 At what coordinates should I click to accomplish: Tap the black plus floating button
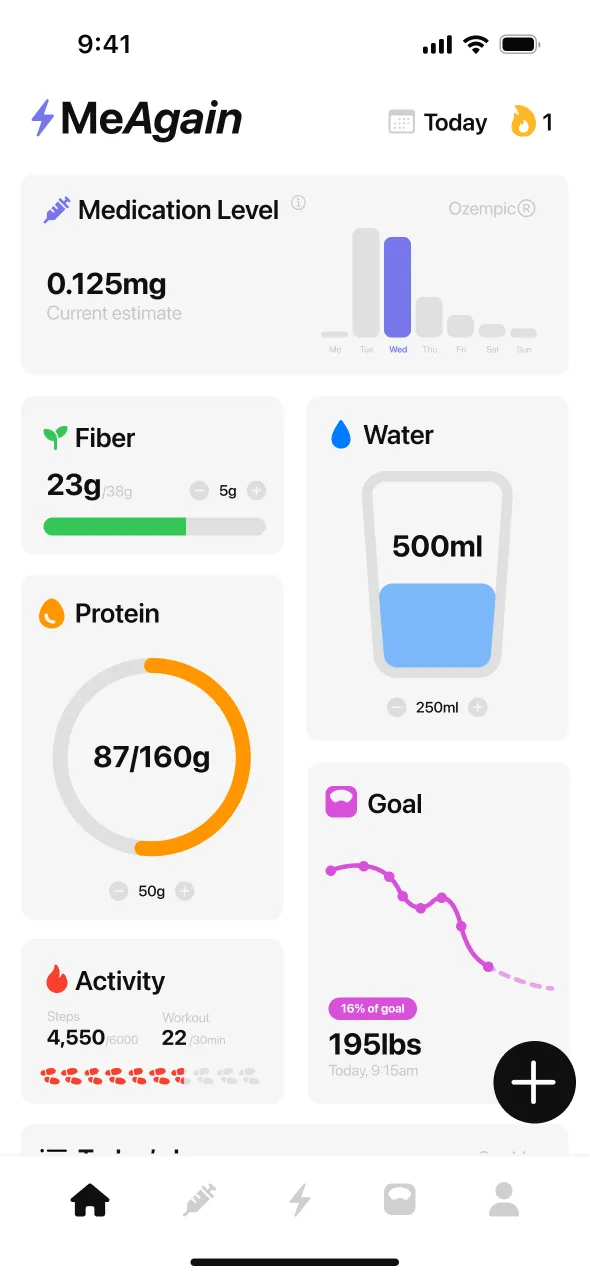pyautogui.click(x=534, y=1082)
